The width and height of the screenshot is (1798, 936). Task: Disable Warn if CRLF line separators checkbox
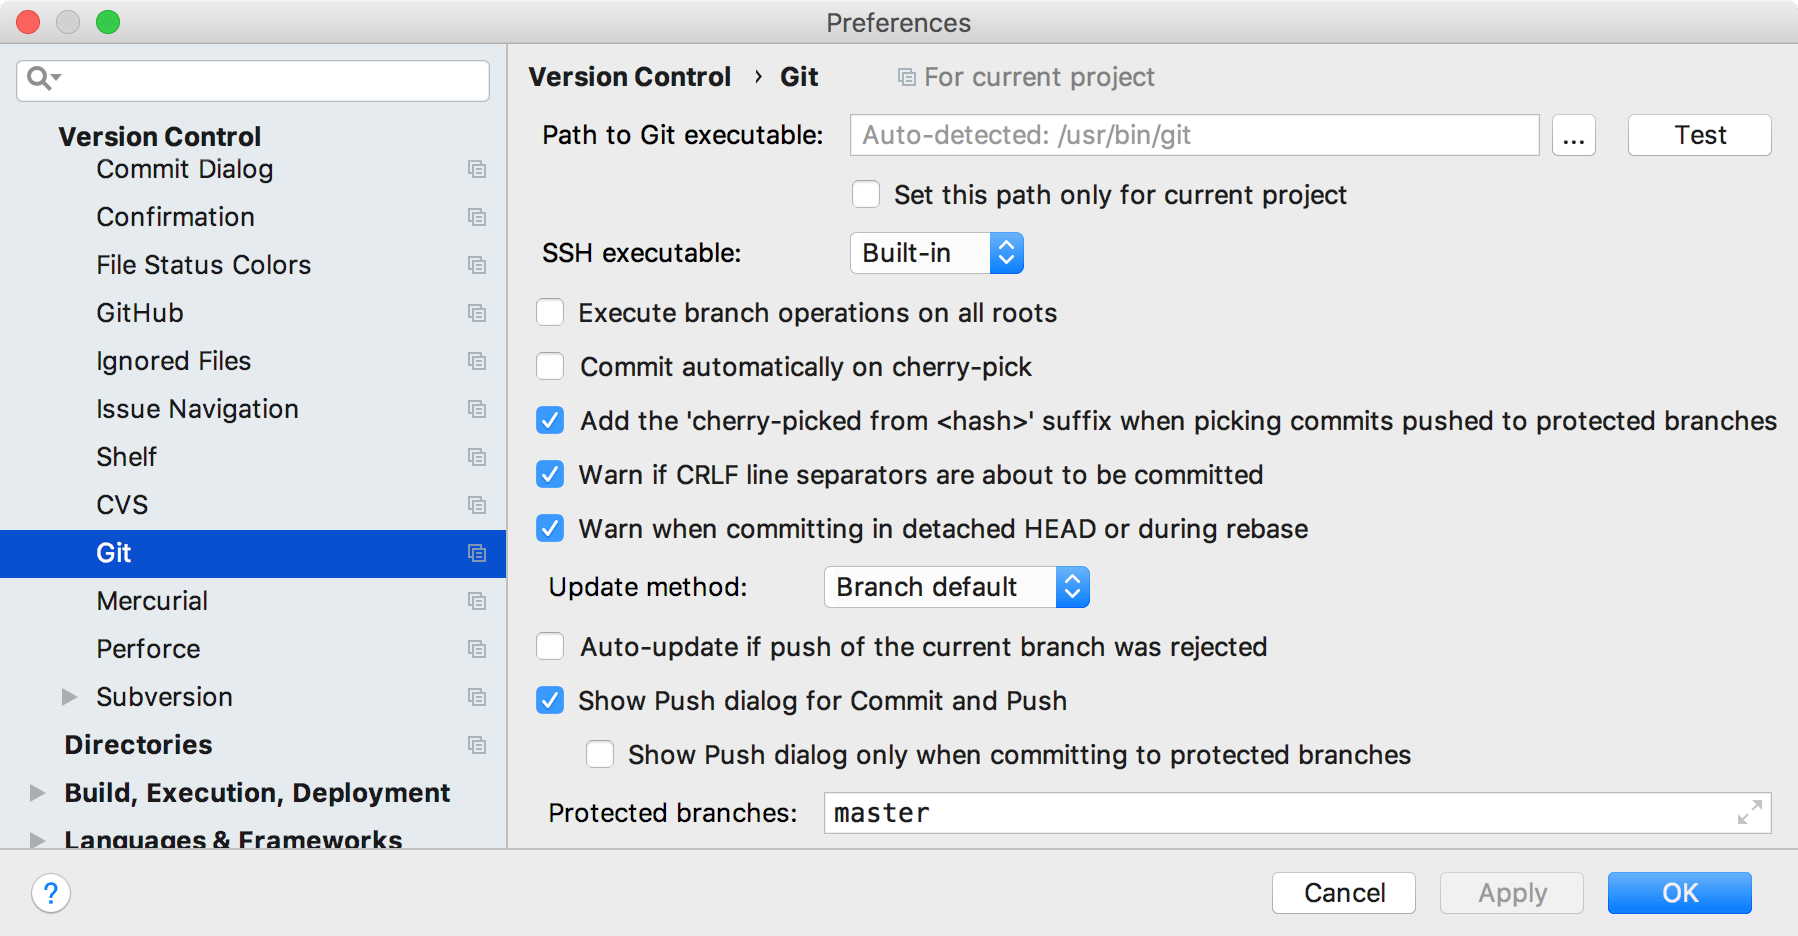[x=549, y=474]
